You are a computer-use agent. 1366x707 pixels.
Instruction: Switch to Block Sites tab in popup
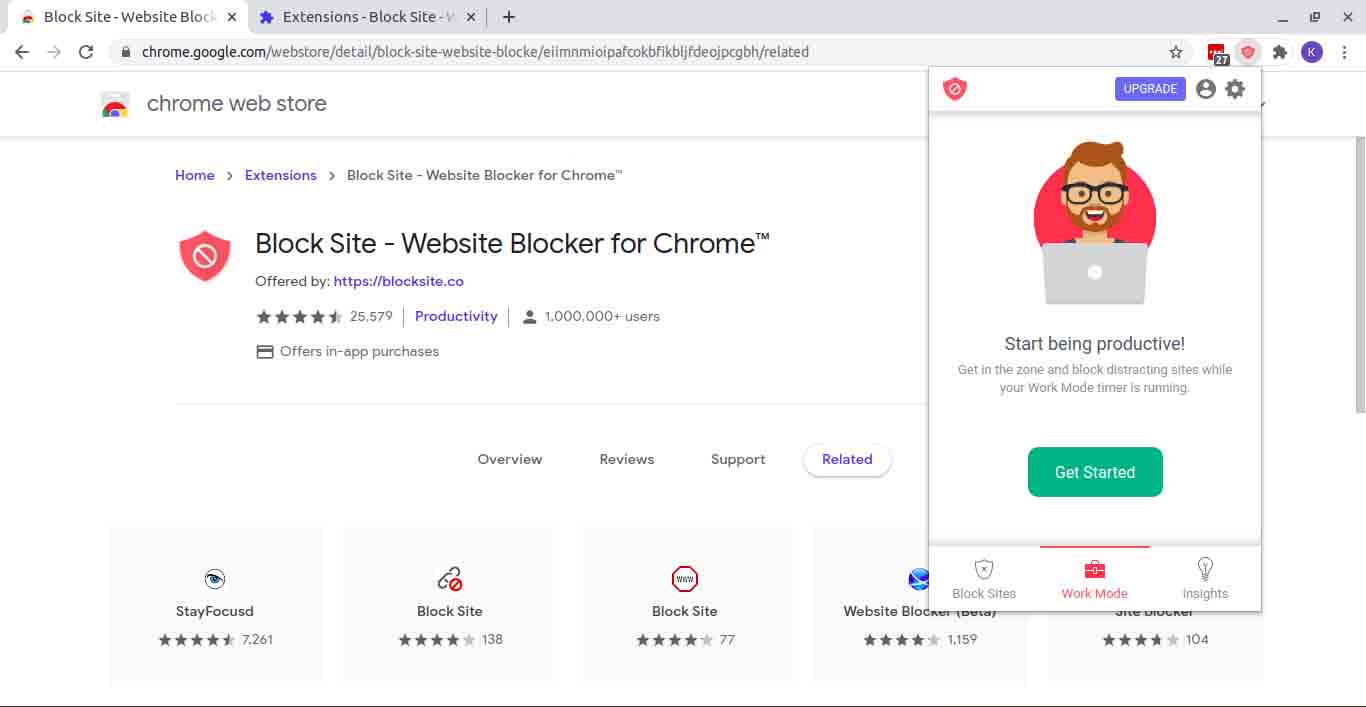[984, 579]
